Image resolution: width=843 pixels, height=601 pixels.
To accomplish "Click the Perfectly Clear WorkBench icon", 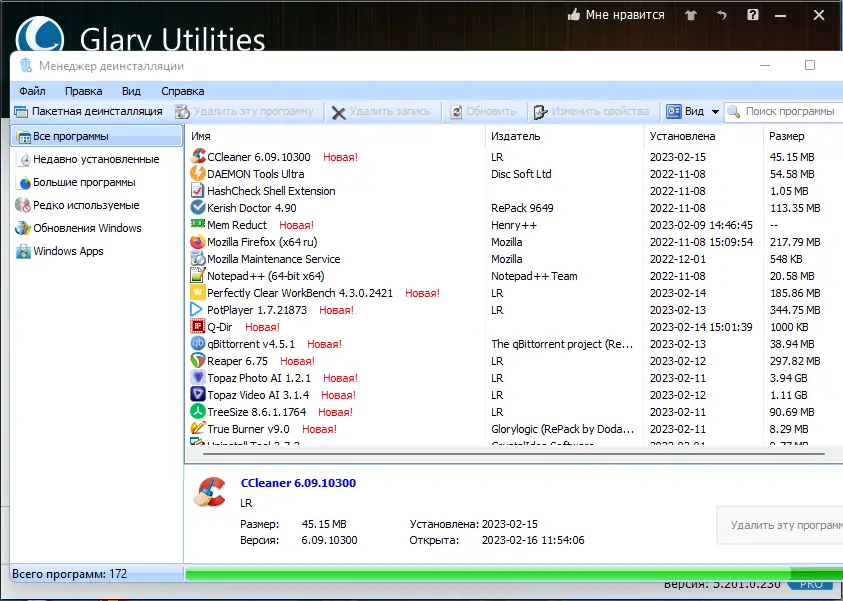I will (198, 292).
